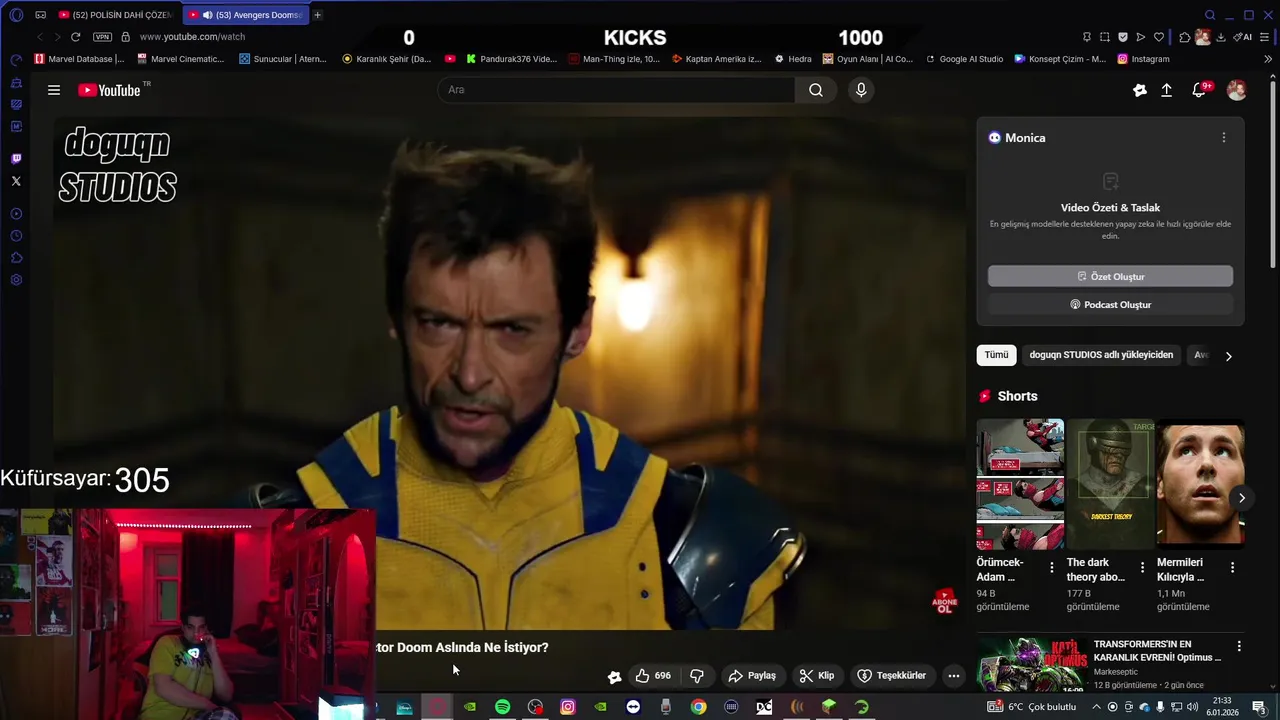Select doguqn STUDIOS adlı yükleyiciden chip
This screenshot has height=720, width=1280.
pos(1101,355)
